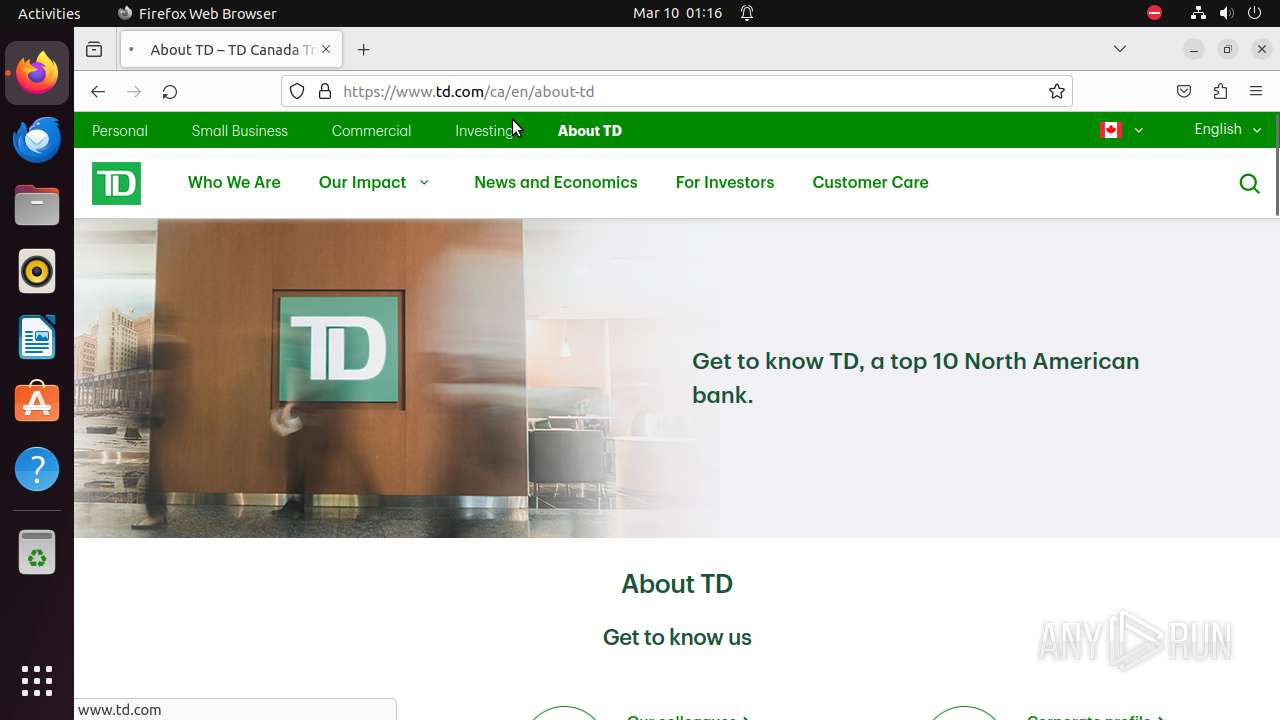Screen dimensions: 1280x720
Task: Open the Files manager in the dock
Action: click(37, 205)
